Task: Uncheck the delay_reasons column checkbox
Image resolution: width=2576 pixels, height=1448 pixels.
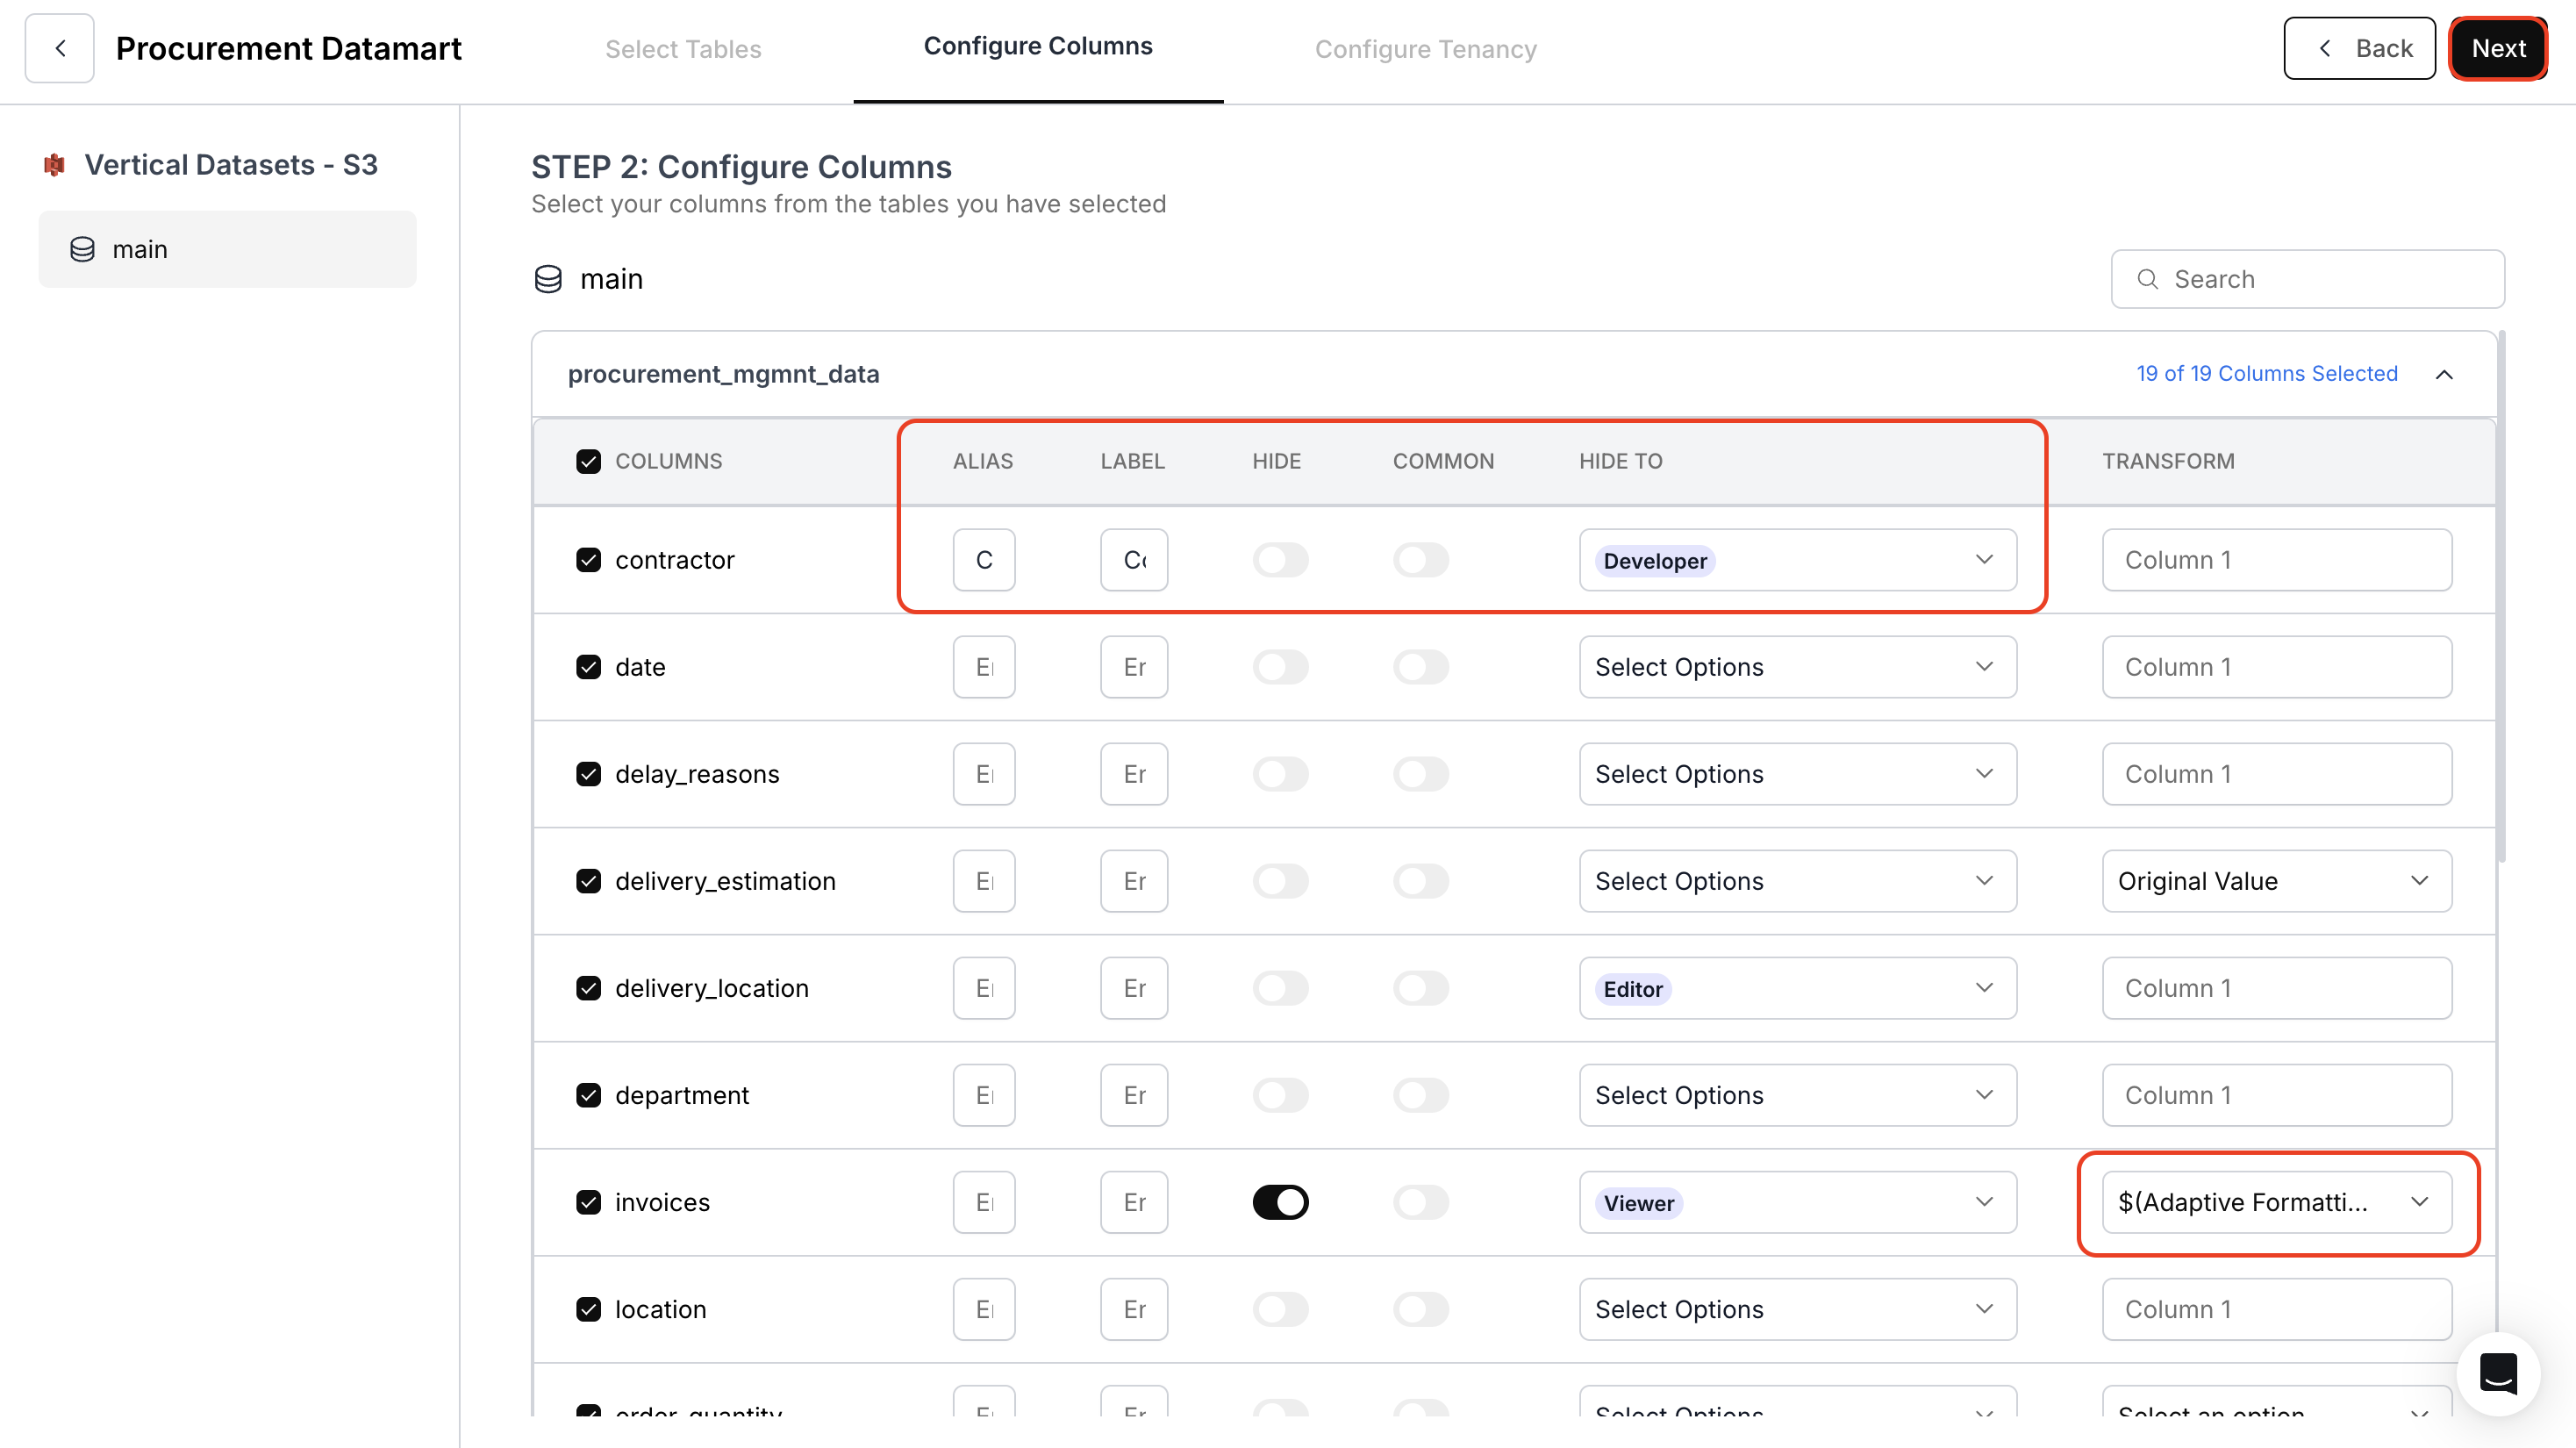Action: coord(588,773)
